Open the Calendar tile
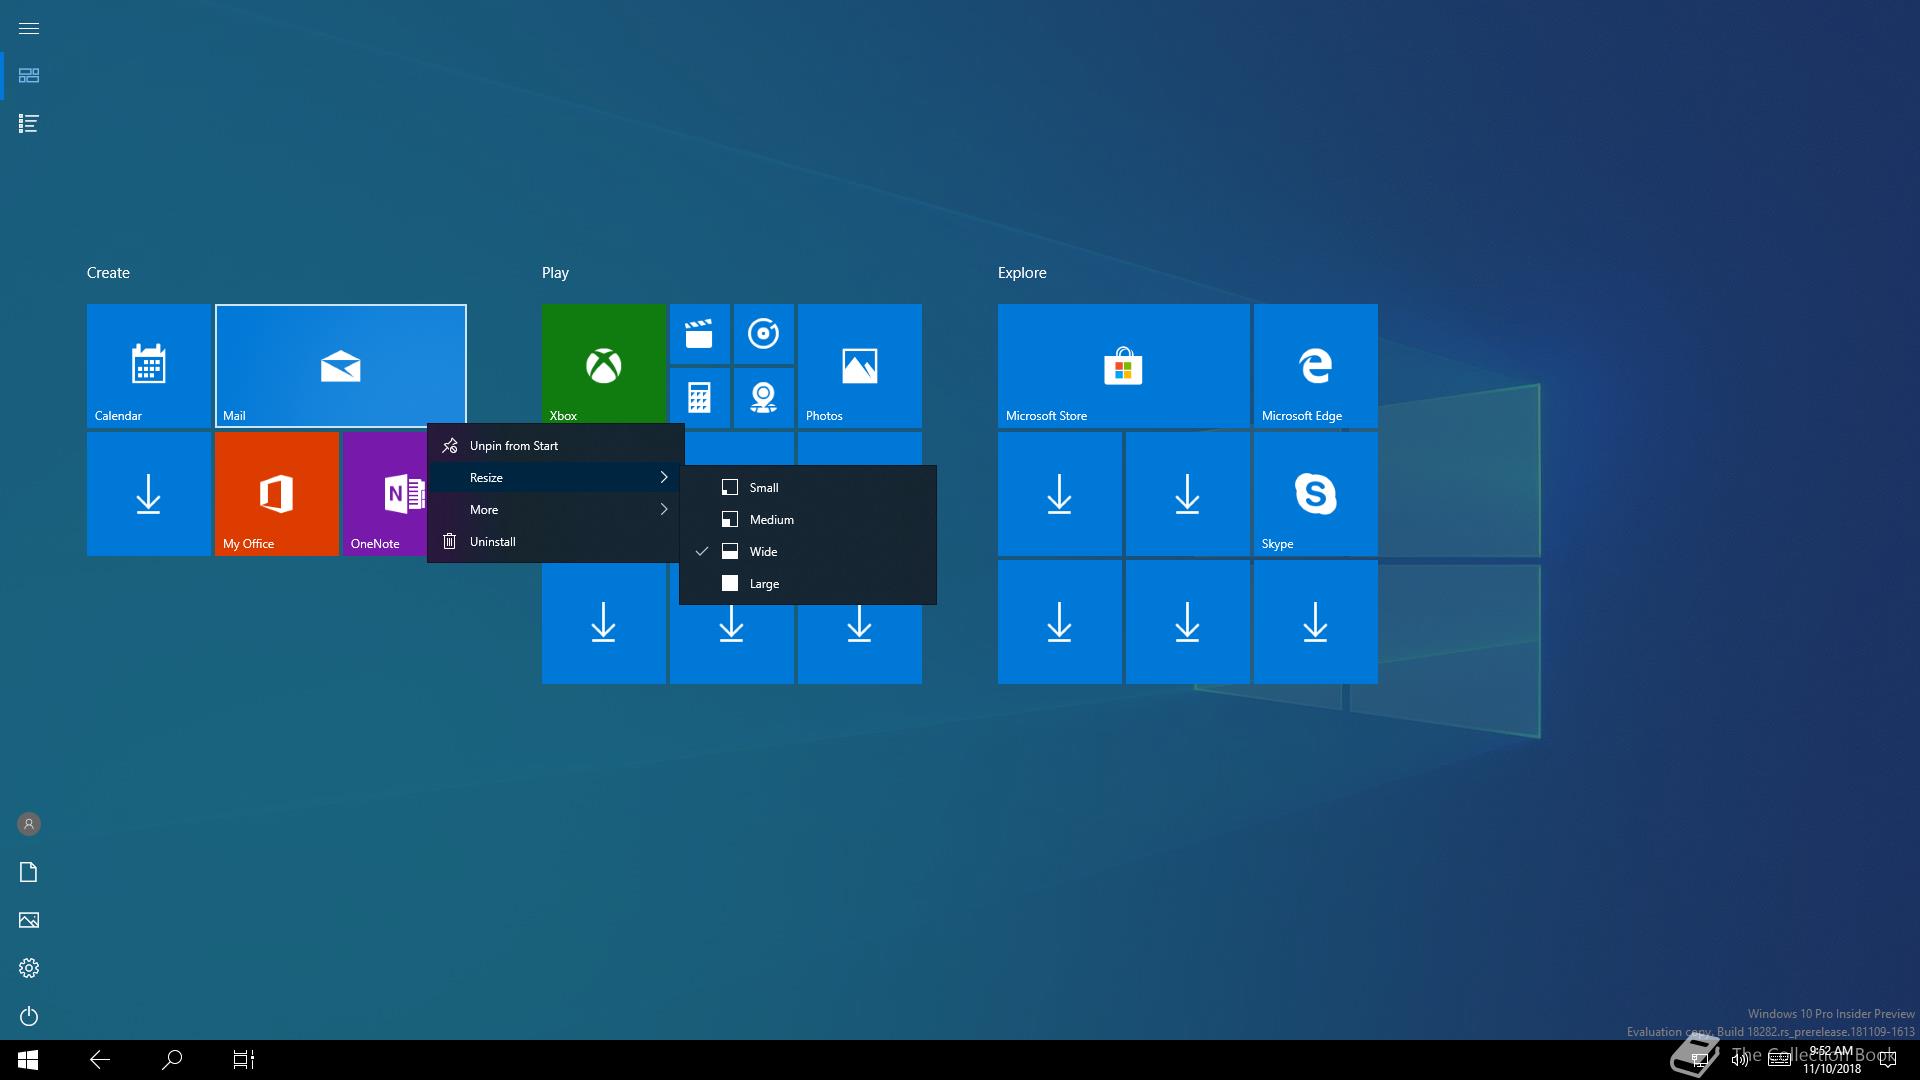 (149, 366)
